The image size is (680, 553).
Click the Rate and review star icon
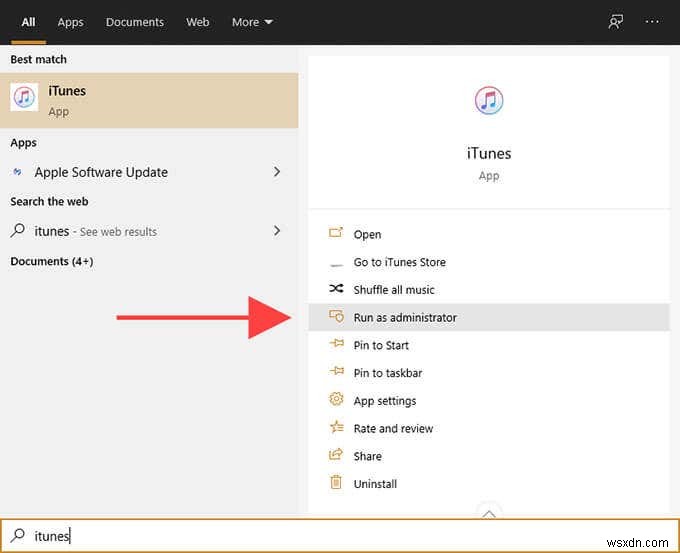pyautogui.click(x=336, y=428)
